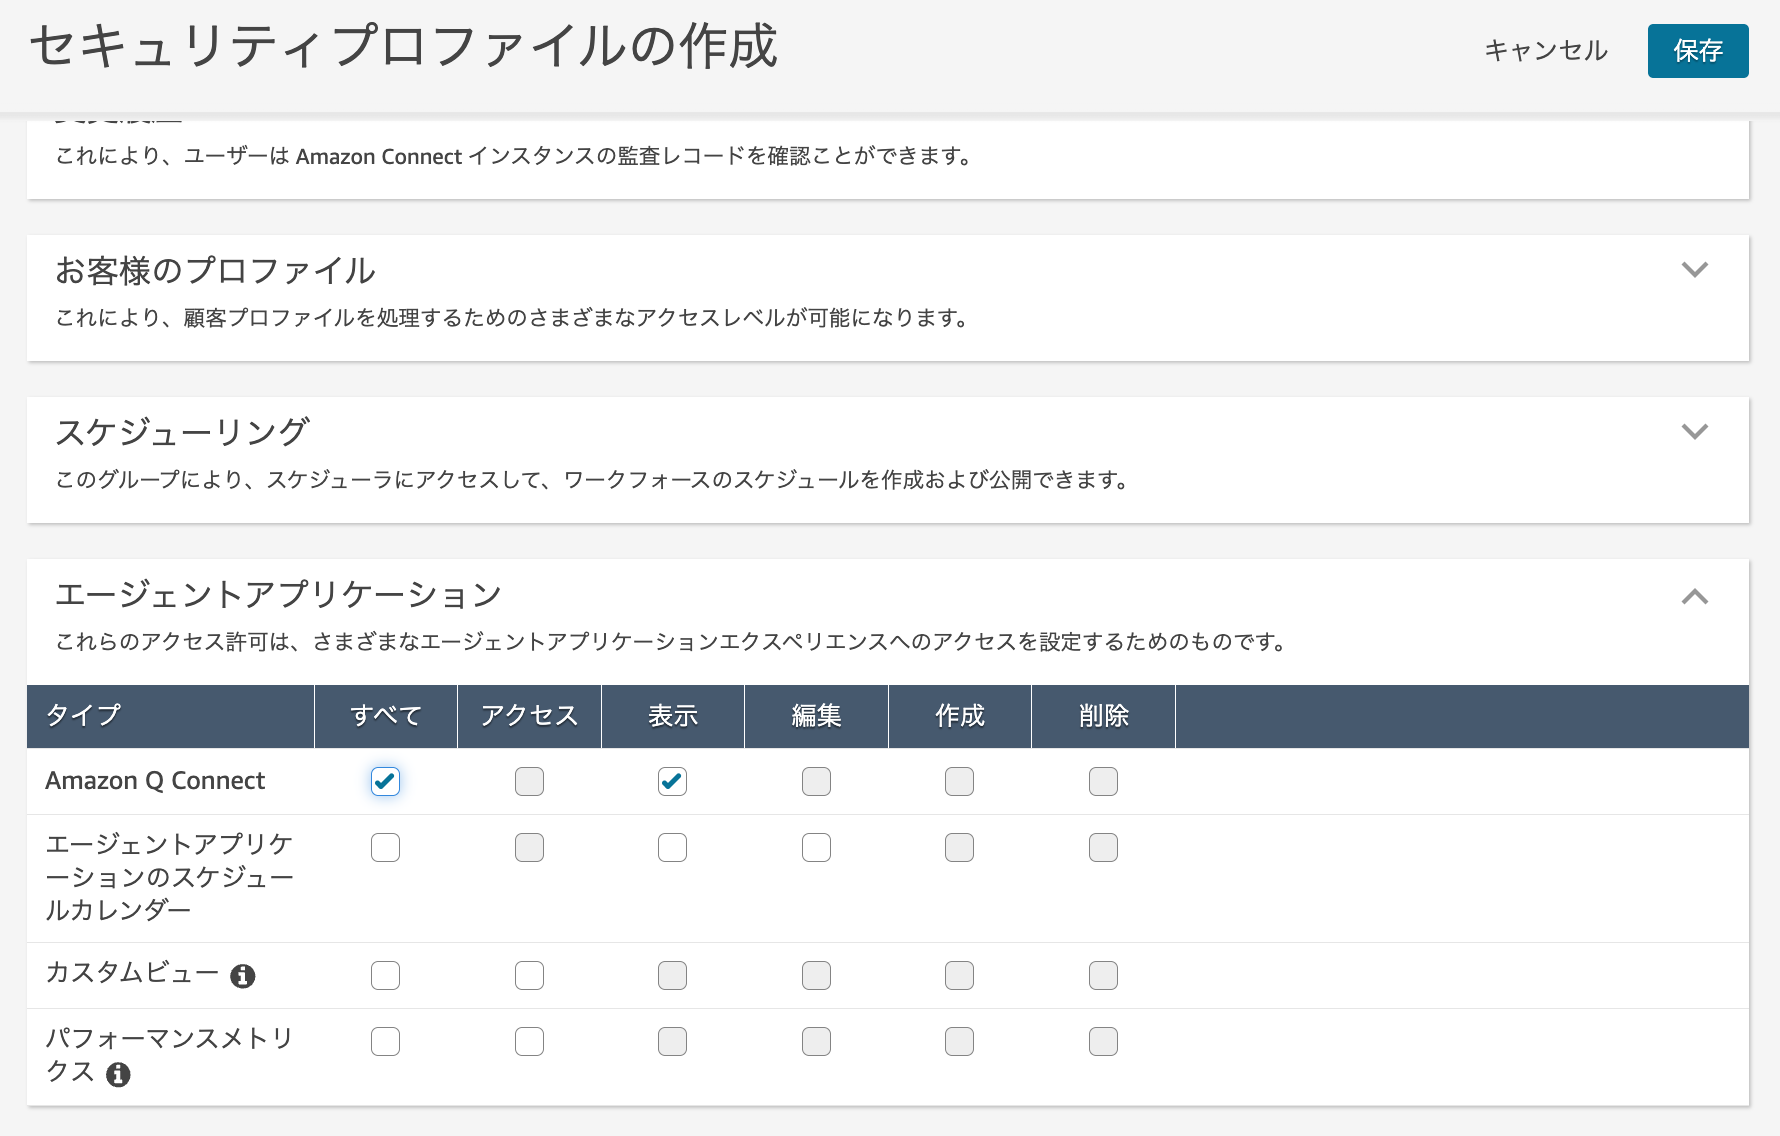
Task: Select the Amazon Q Connect row label
Action: pyautogui.click(x=155, y=781)
